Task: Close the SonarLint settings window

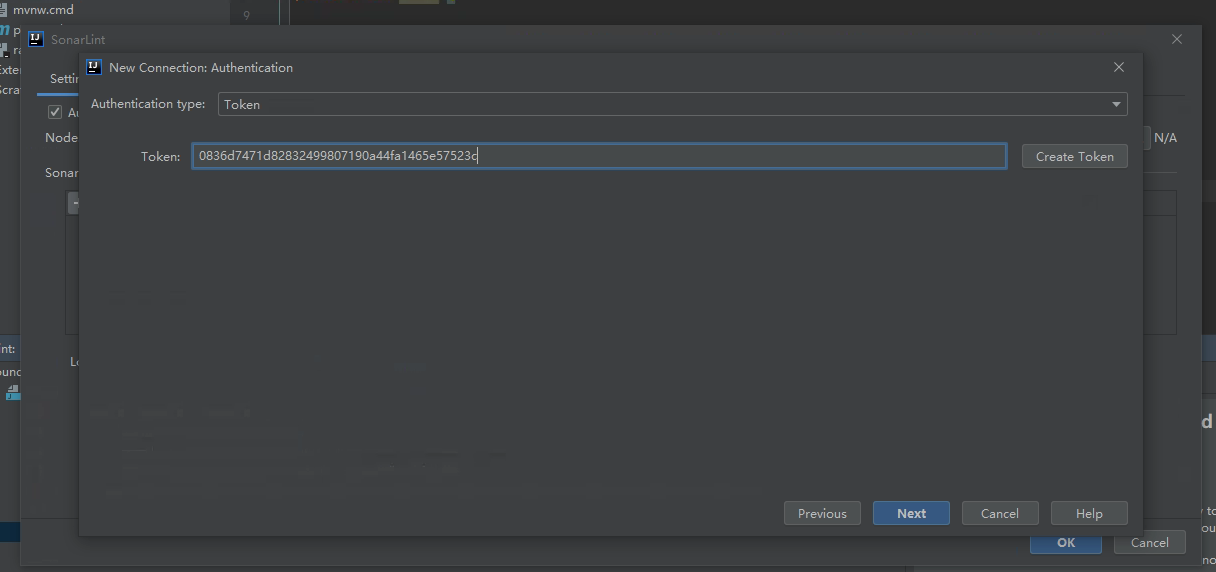Action: 1177,39
